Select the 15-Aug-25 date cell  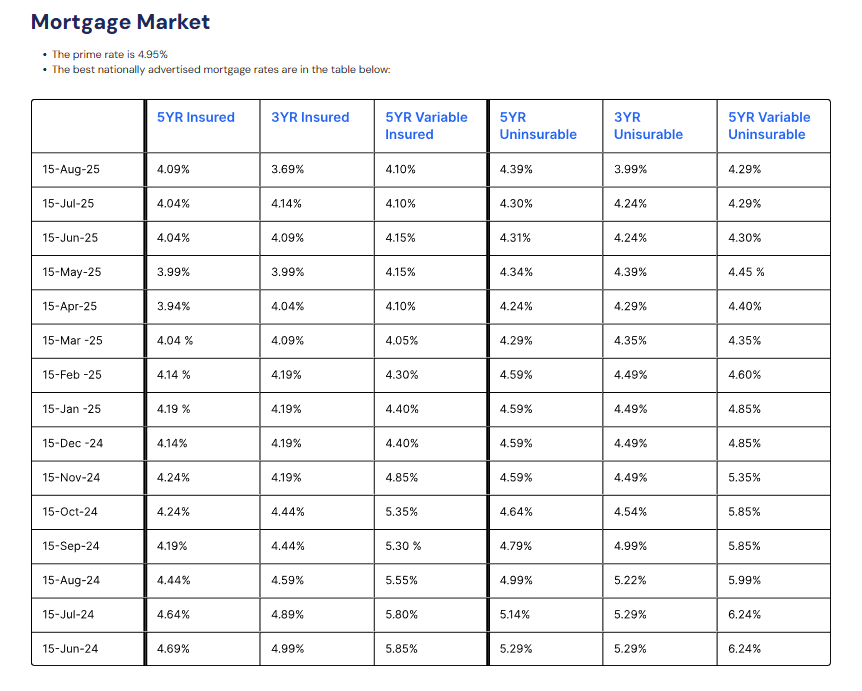coord(71,170)
